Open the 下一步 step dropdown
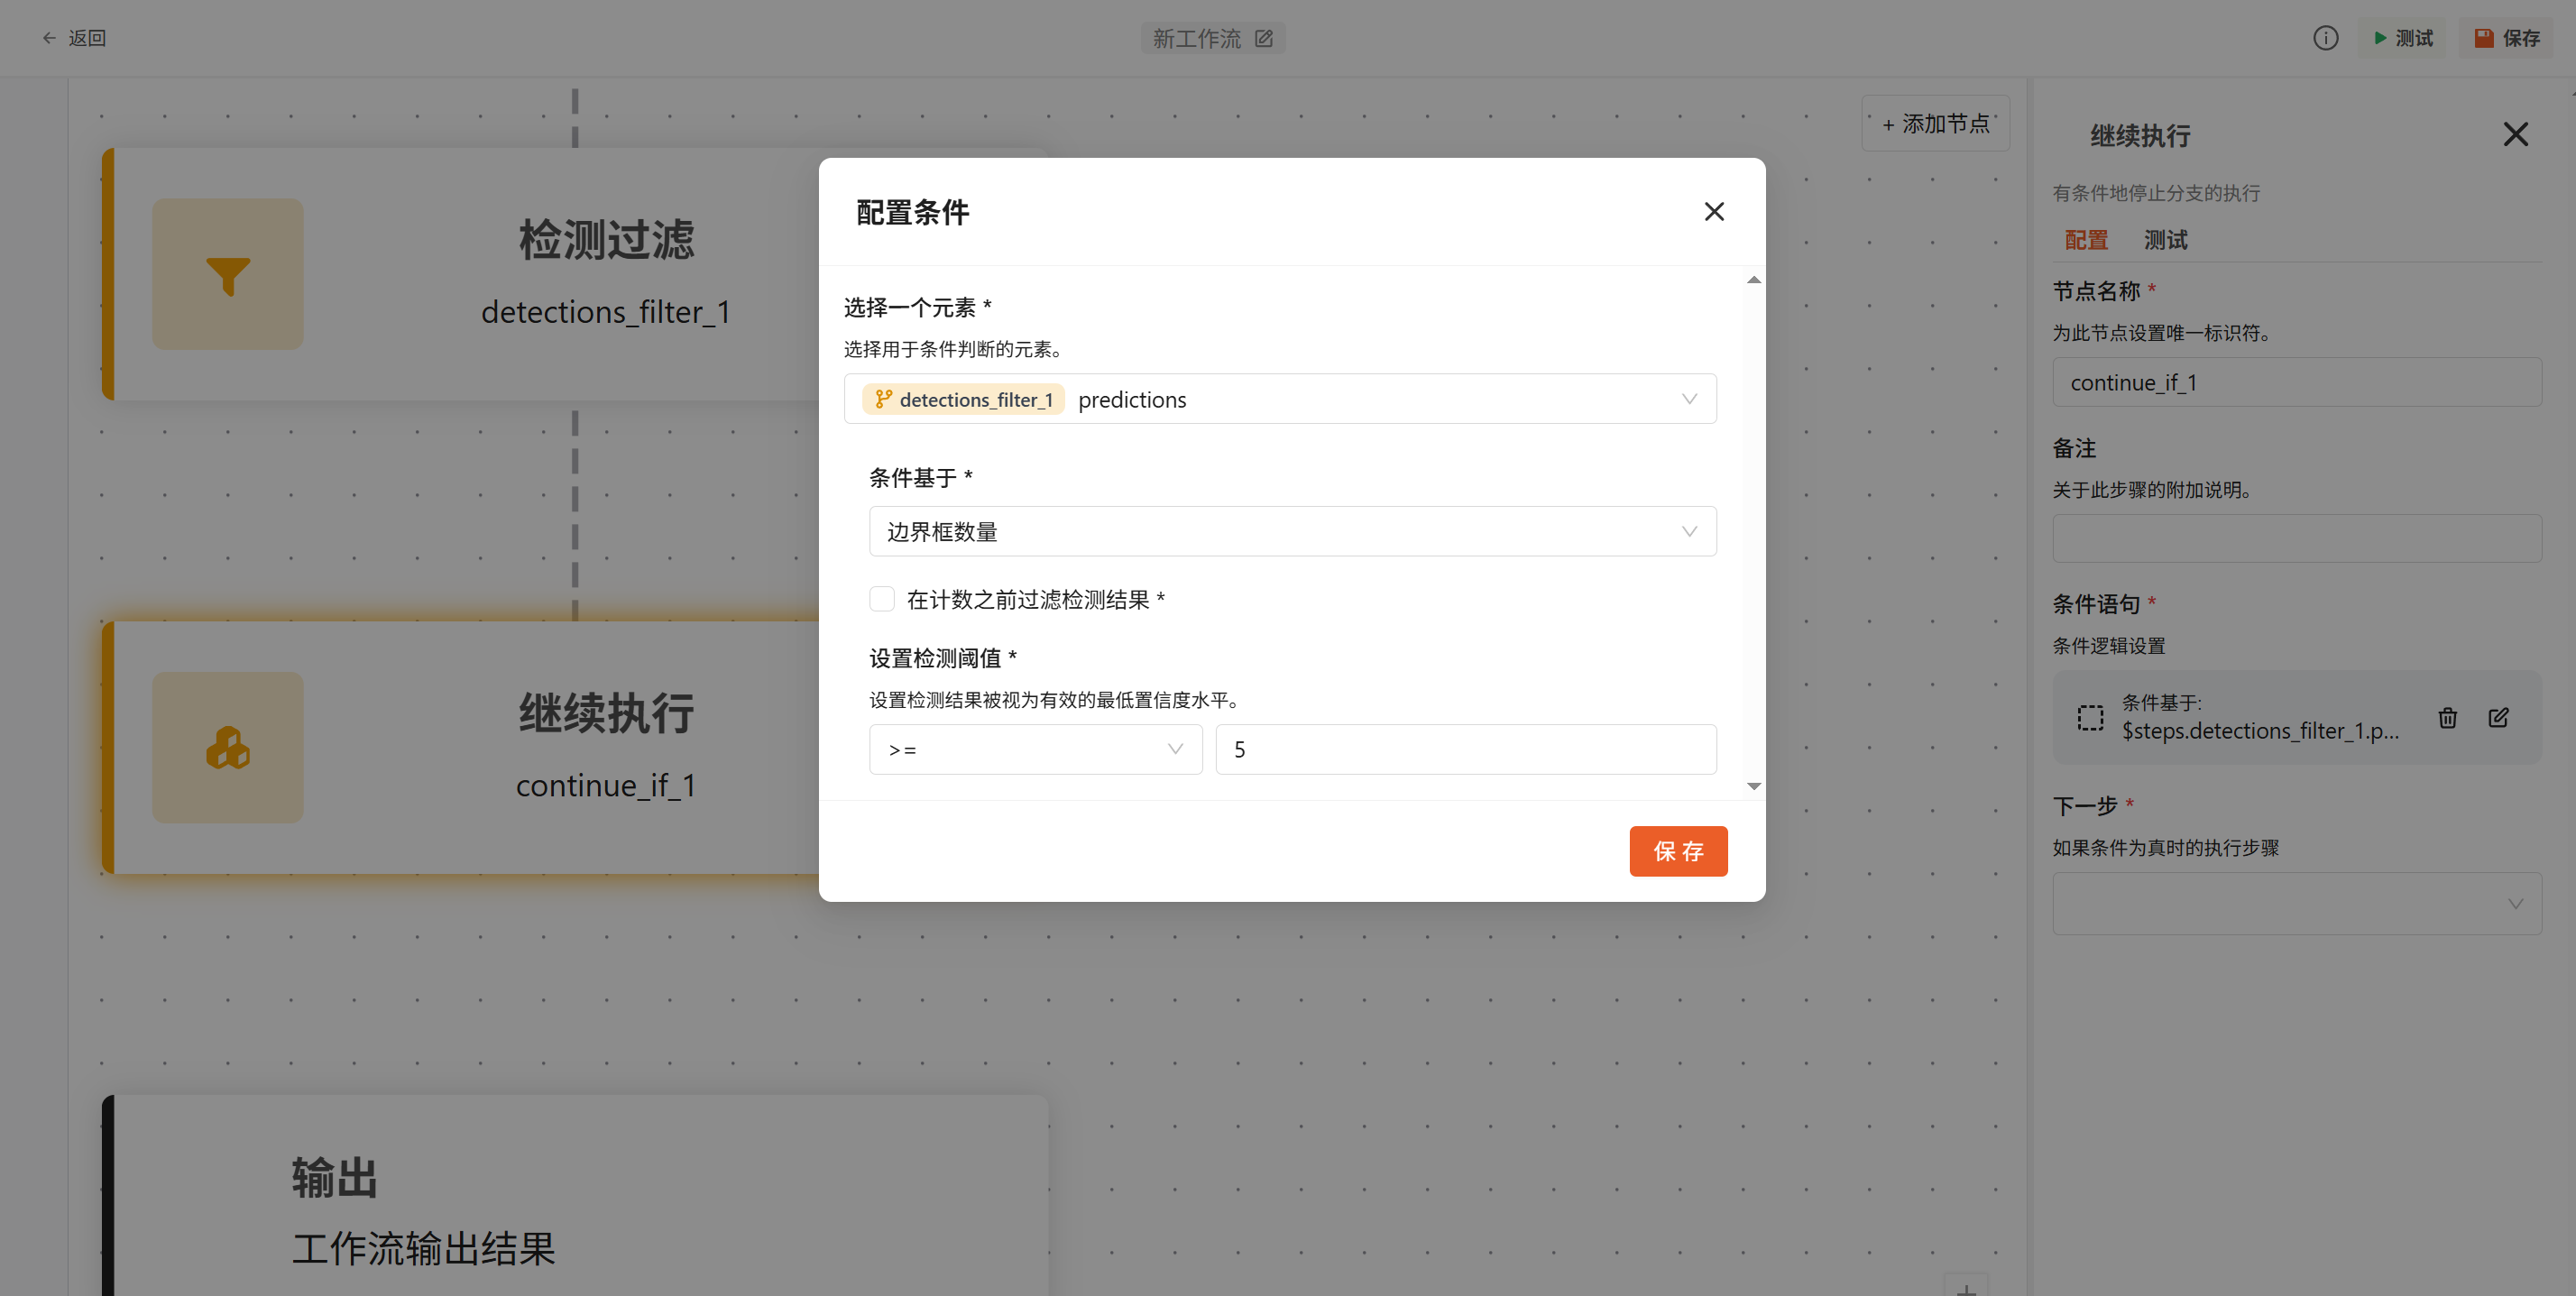 (2296, 904)
